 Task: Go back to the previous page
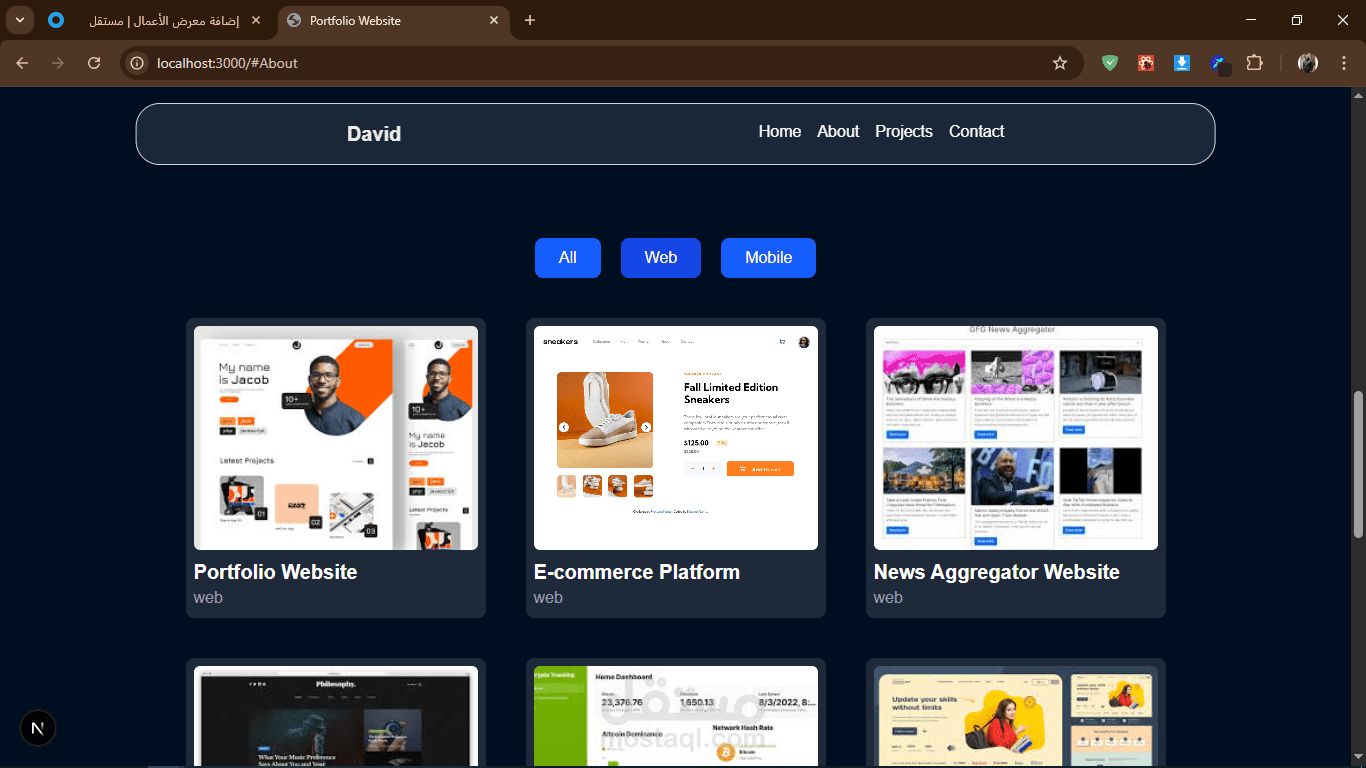[22, 63]
